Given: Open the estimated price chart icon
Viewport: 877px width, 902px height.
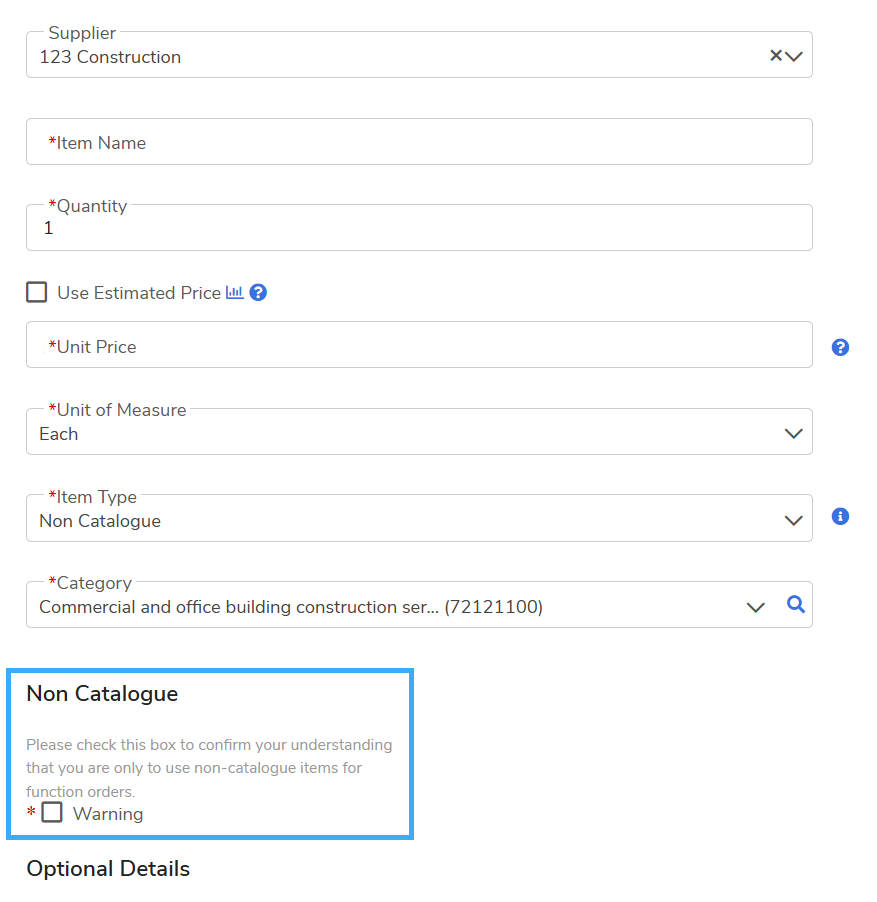Looking at the screenshot, I should (x=235, y=293).
